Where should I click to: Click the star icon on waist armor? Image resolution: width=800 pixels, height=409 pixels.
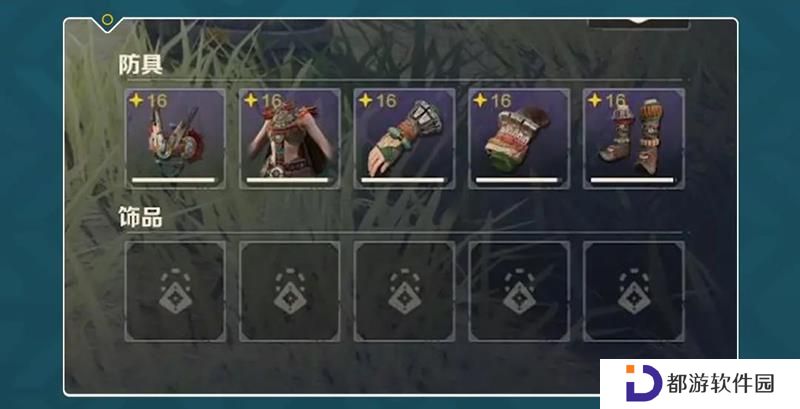click(x=480, y=100)
